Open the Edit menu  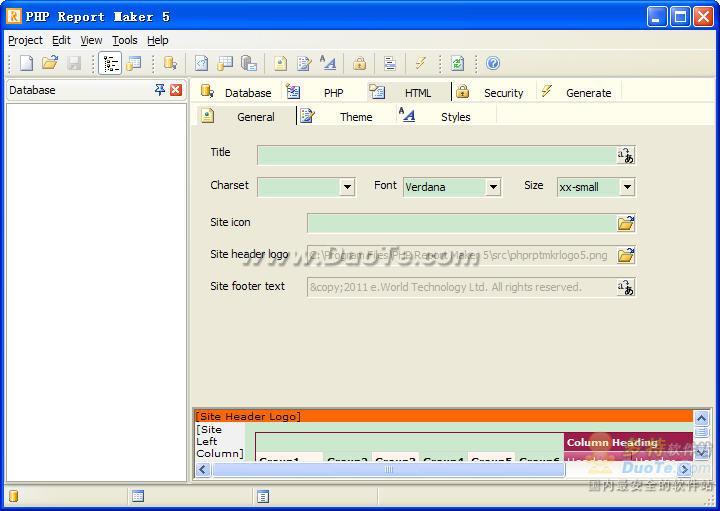[x=61, y=40]
